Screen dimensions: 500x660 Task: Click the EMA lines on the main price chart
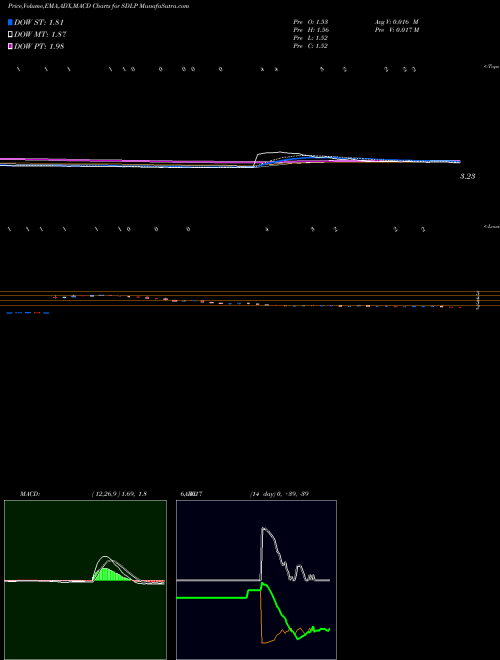pos(230,162)
